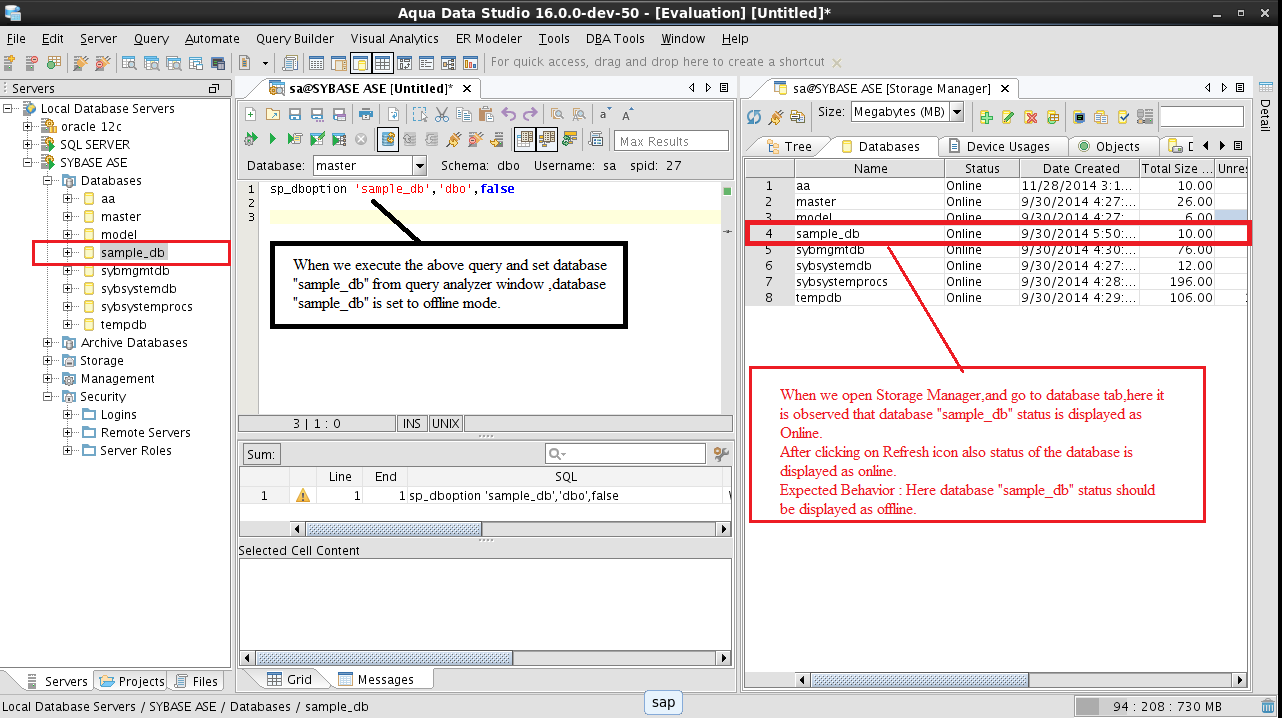The image size is (1284, 722).
Task: Toggle the INS insert mode indicator
Action: [x=411, y=423]
